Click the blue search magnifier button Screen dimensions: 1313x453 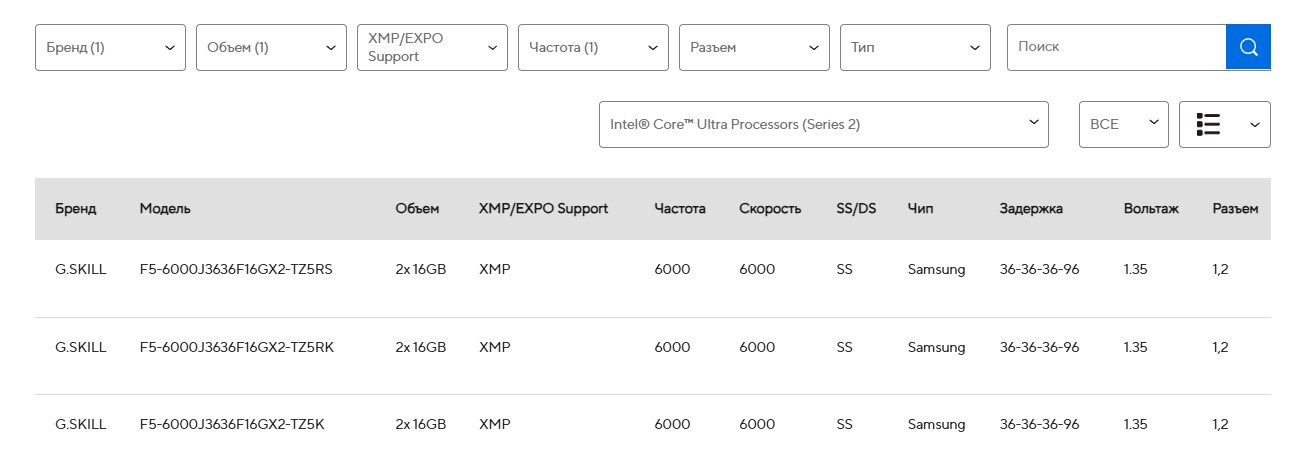(x=1248, y=47)
